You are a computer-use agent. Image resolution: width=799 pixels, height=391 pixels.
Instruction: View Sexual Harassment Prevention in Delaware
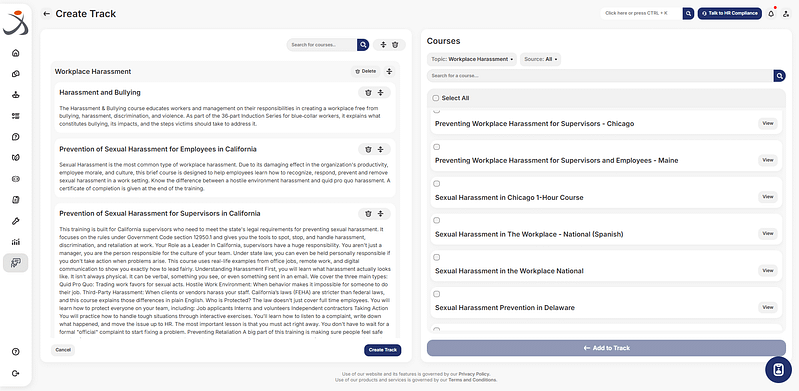click(x=768, y=307)
